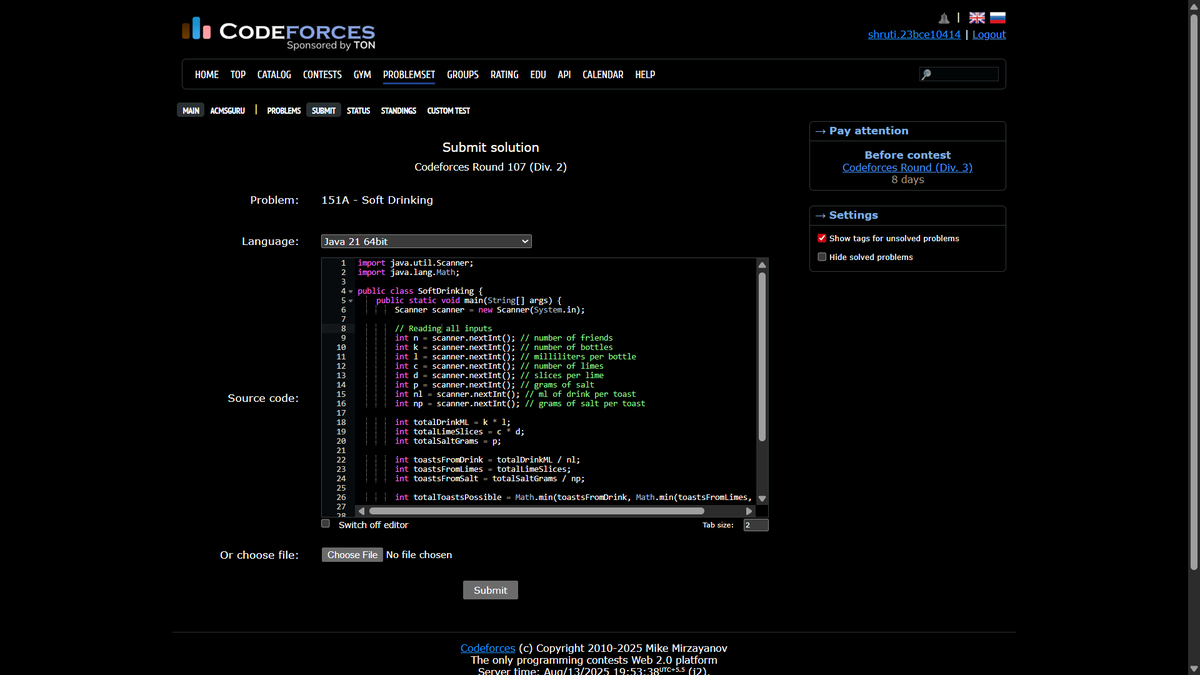Open CONTESTS menu item

click(x=322, y=74)
